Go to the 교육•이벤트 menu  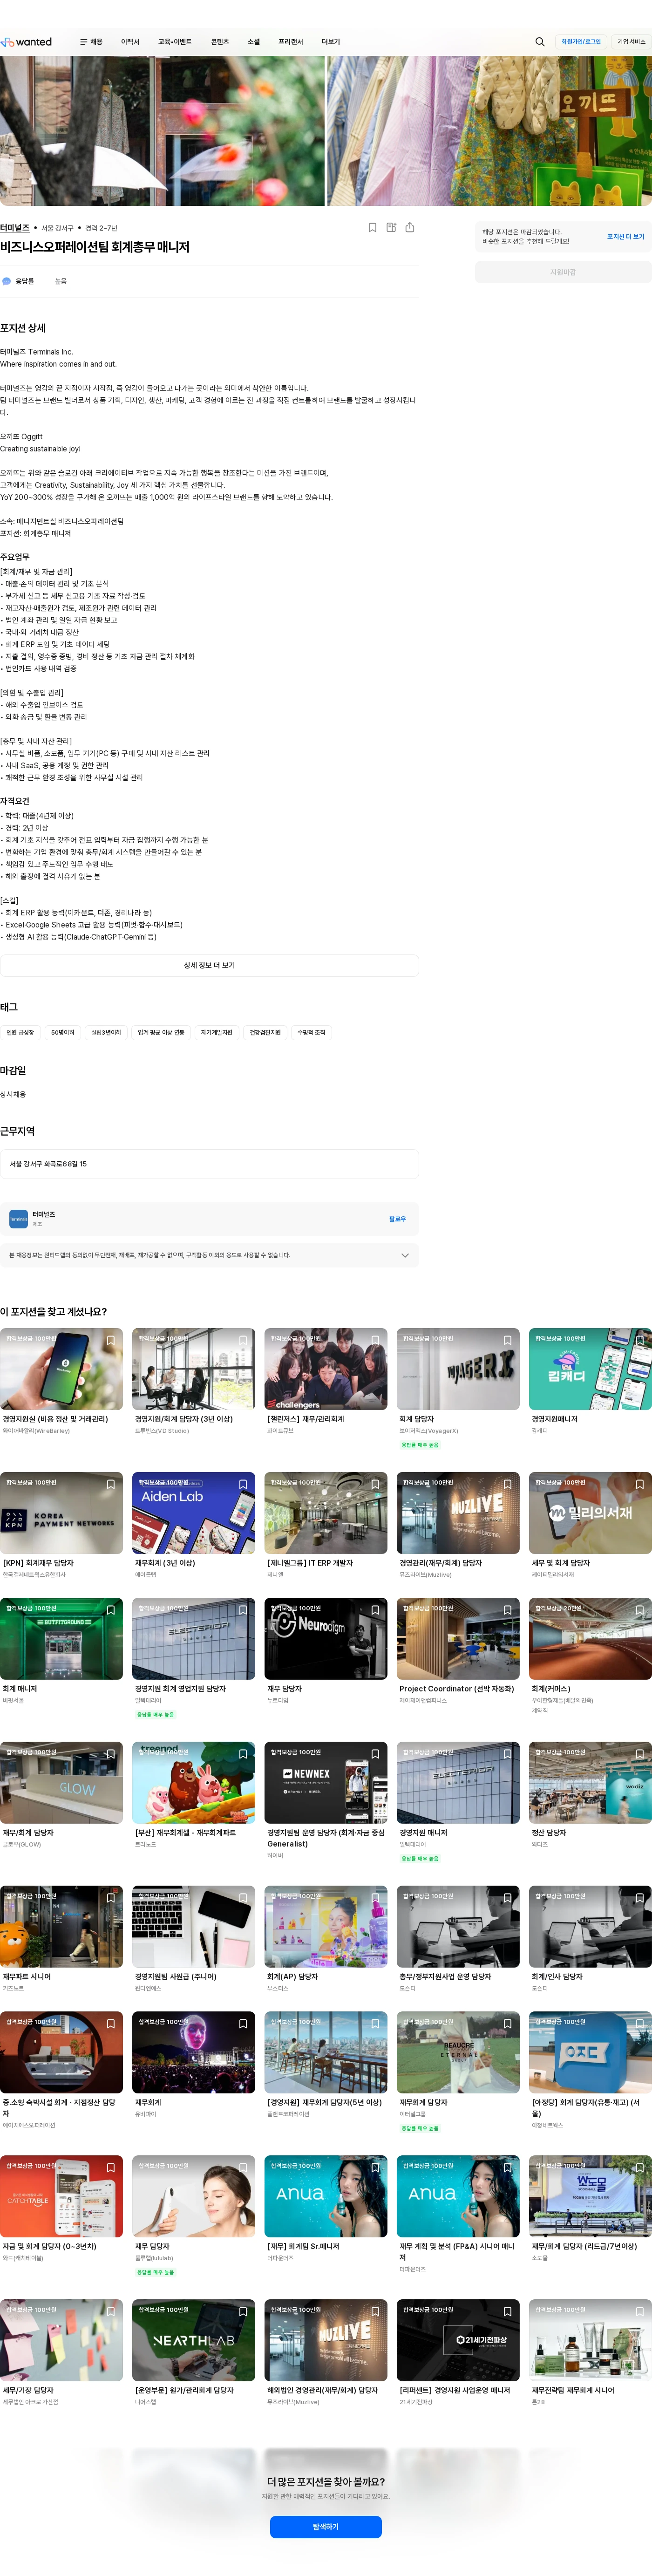[x=174, y=42]
